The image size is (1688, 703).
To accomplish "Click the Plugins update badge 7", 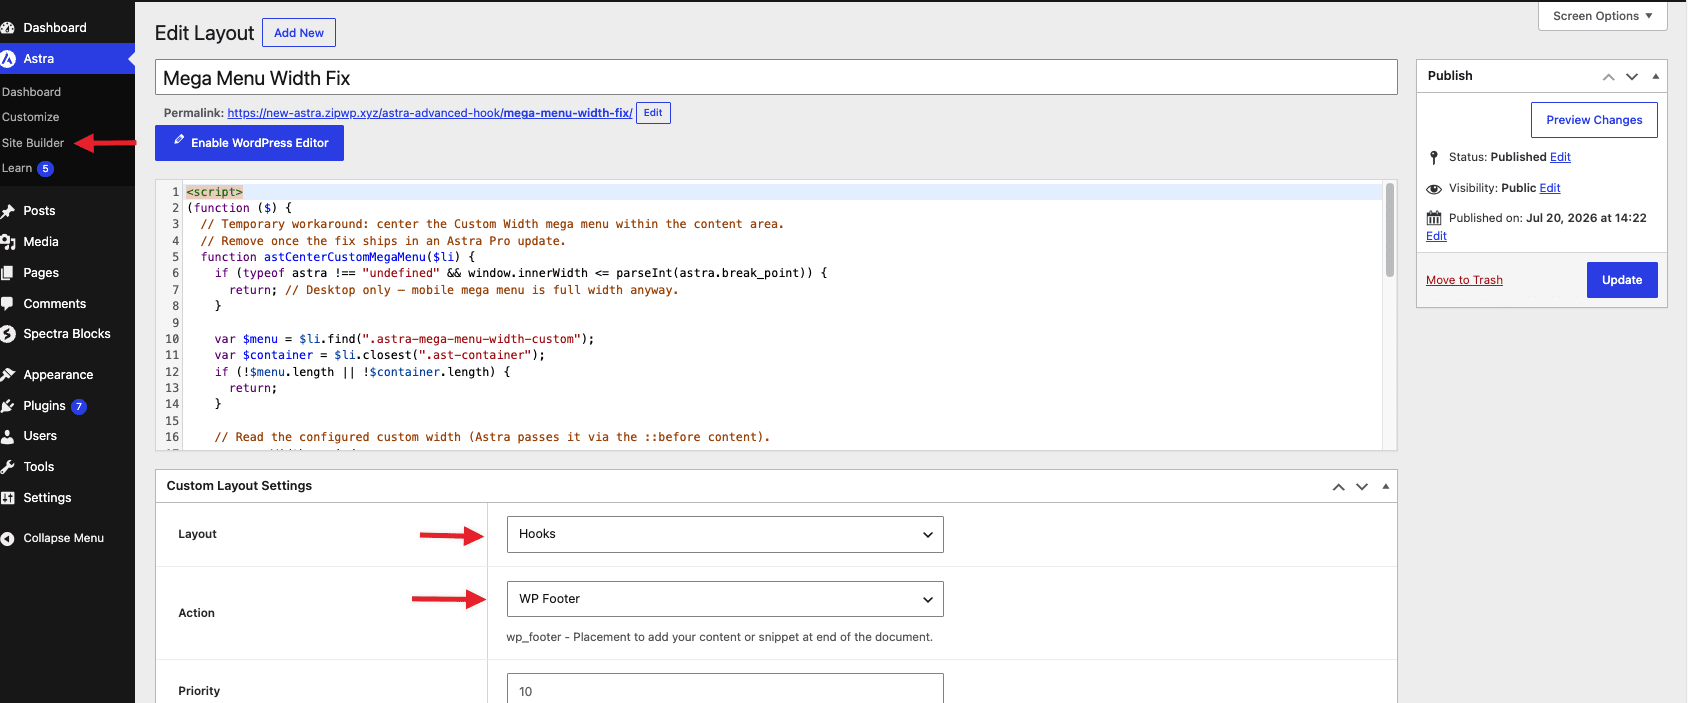I will click(79, 406).
